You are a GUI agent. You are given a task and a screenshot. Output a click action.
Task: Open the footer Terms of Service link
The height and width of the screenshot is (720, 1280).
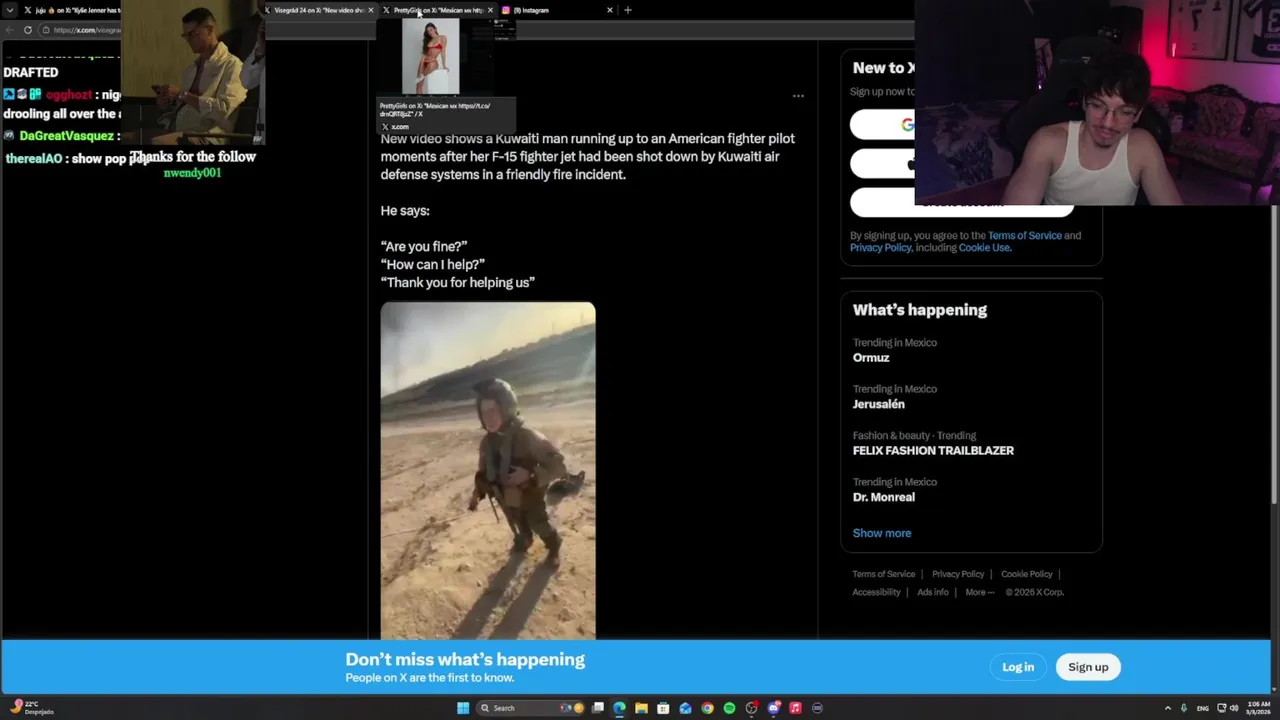pos(883,574)
